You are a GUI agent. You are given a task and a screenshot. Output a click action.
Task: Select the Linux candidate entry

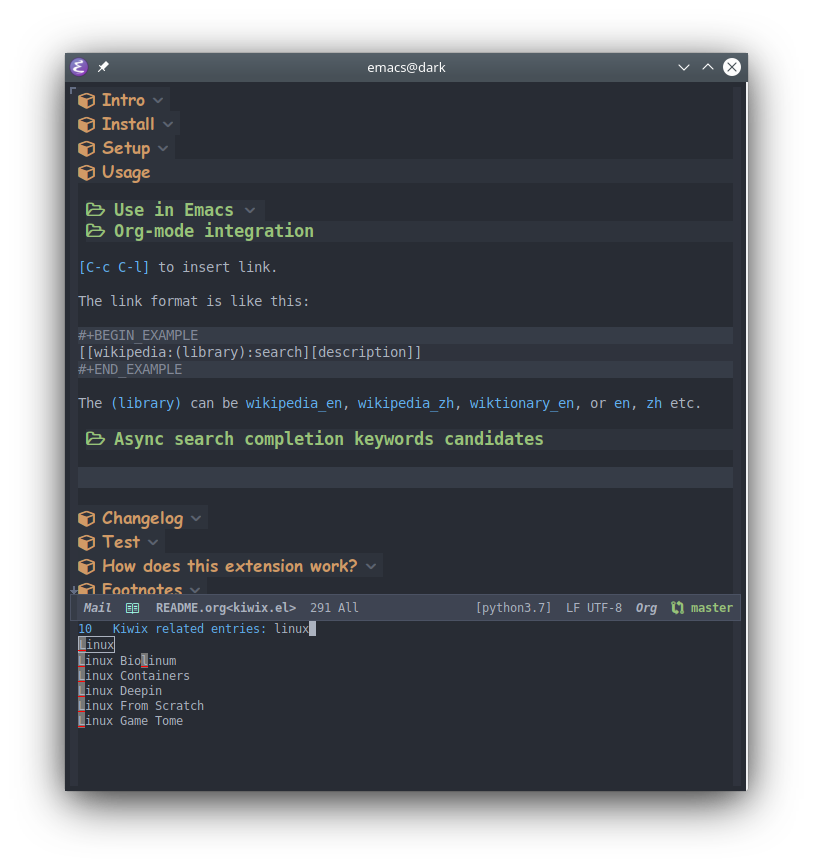click(96, 644)
